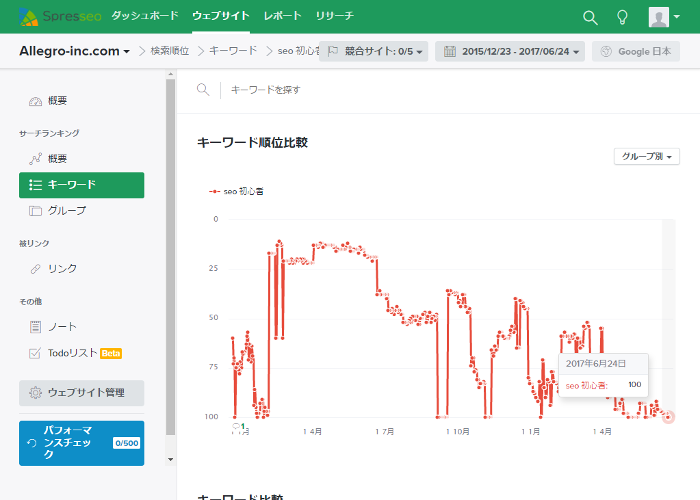Click the gauge icon next to 概要

35,101
